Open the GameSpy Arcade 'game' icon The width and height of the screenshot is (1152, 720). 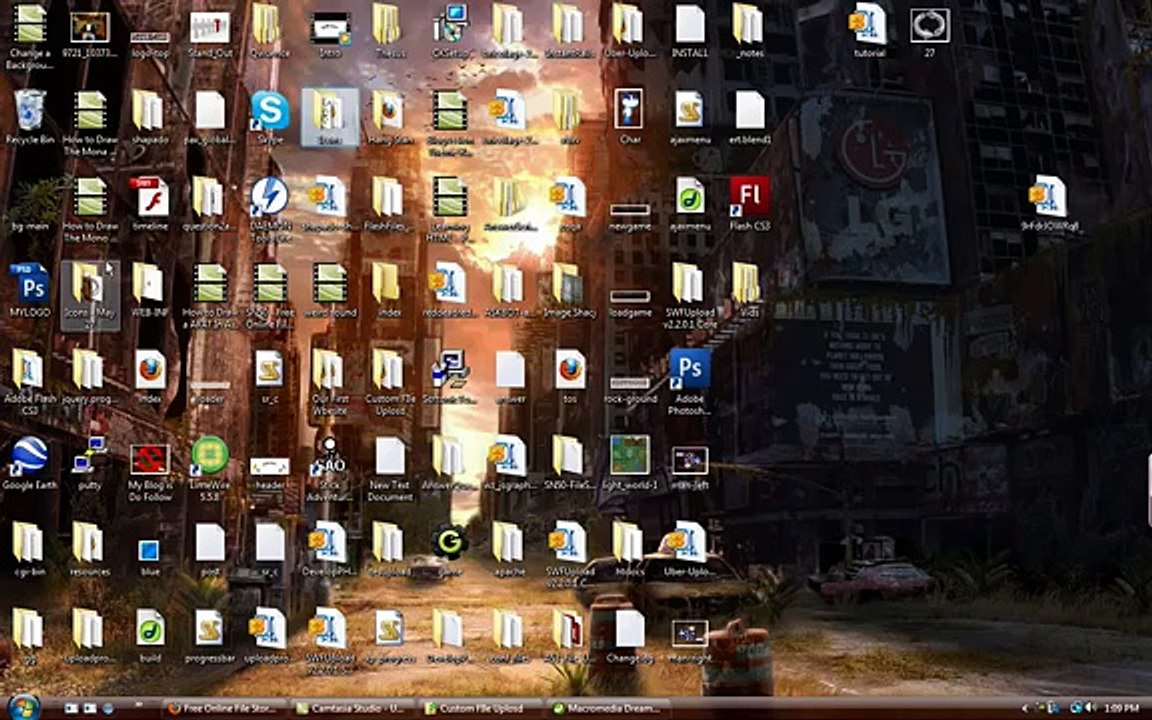(450, 550)
